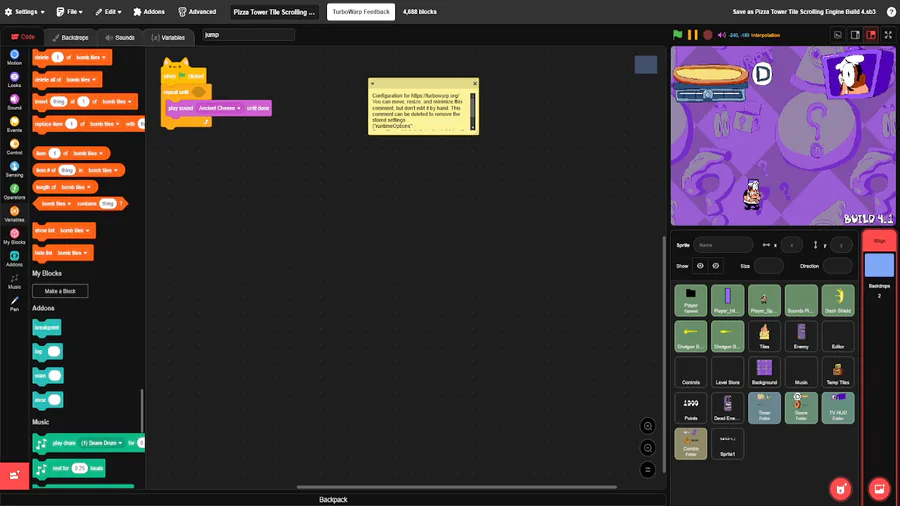Viewport: 900px width, 506px height.
Task: Open bomb tiles dropdown in length of block
Action: point(76,187)
